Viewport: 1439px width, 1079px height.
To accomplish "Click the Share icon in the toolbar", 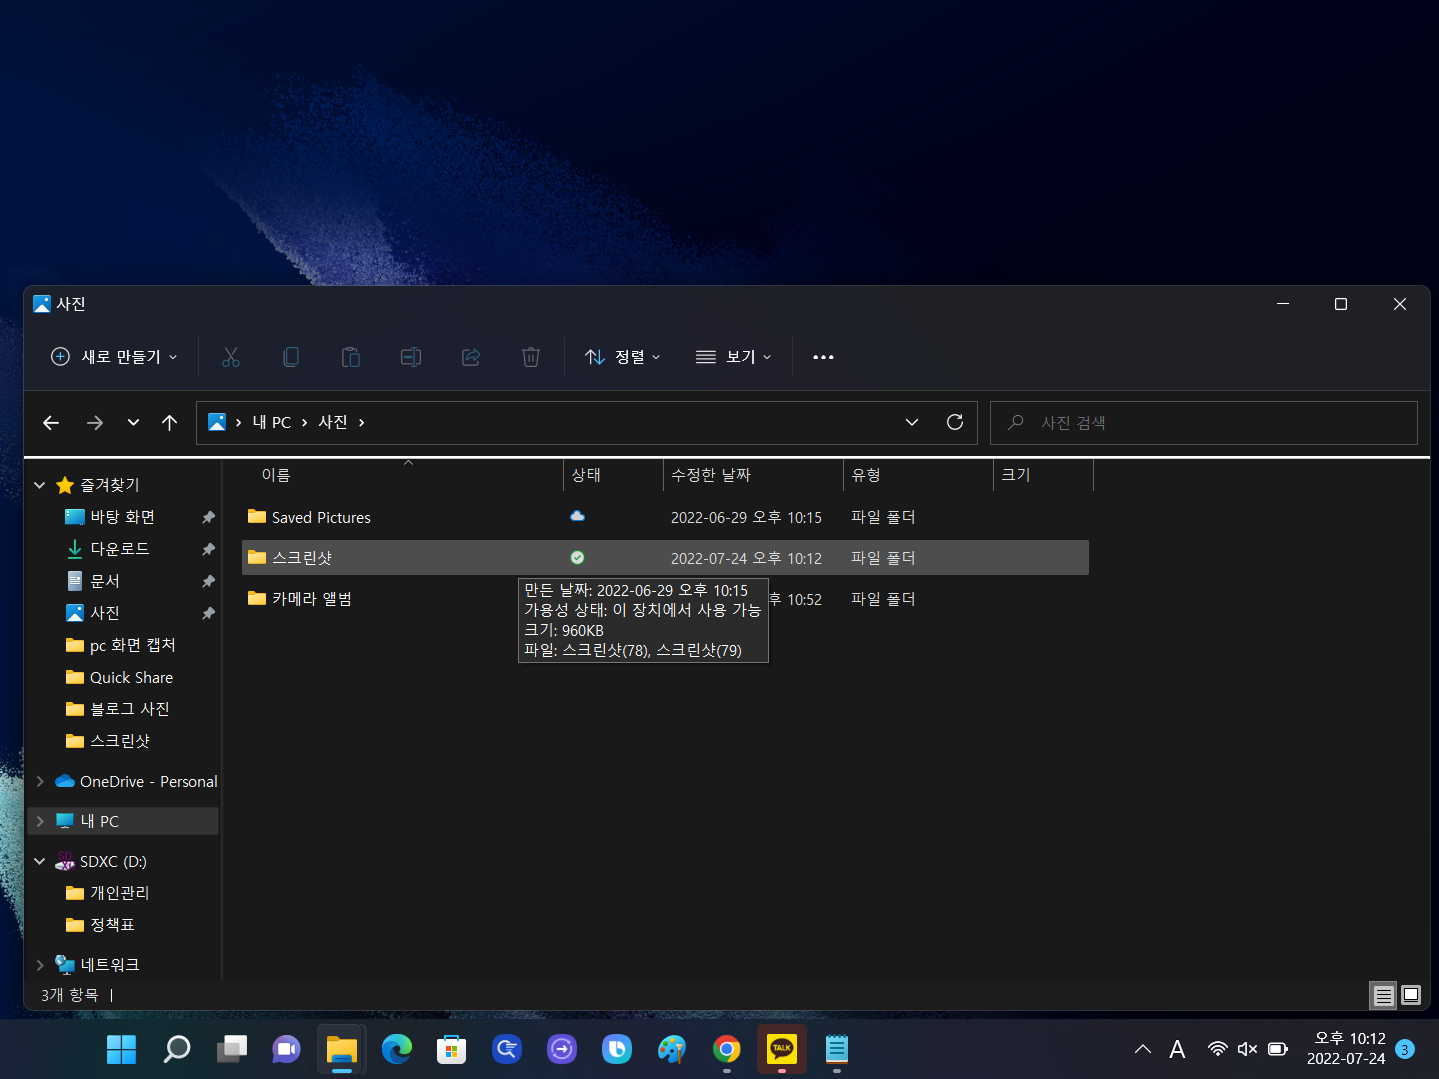I will [471, 357].
